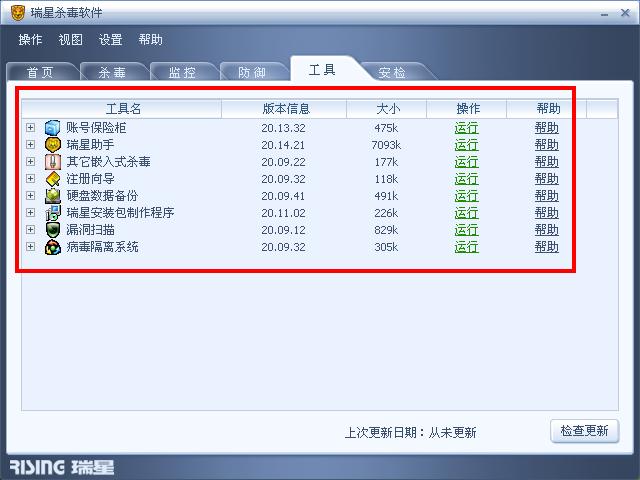Switch to the 监控 tab

point(182,72)
